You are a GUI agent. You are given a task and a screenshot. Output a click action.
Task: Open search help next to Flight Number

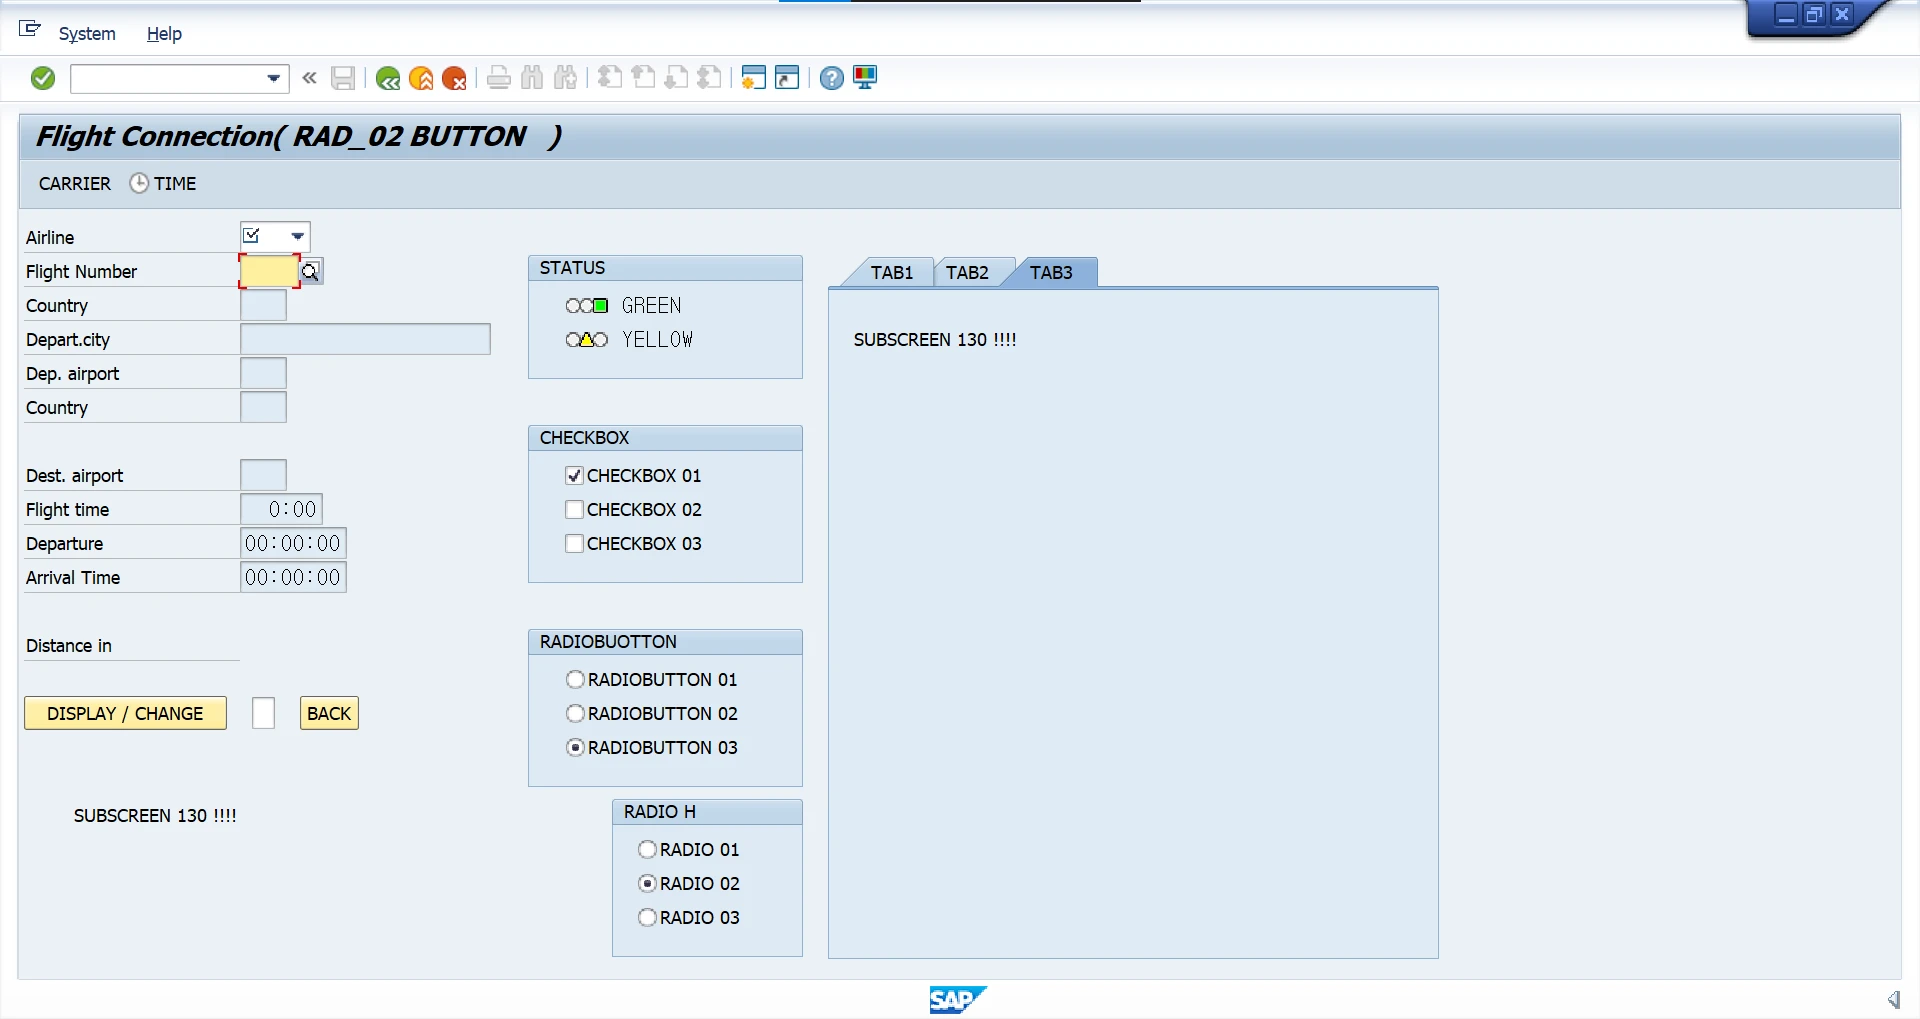point(311,271)
